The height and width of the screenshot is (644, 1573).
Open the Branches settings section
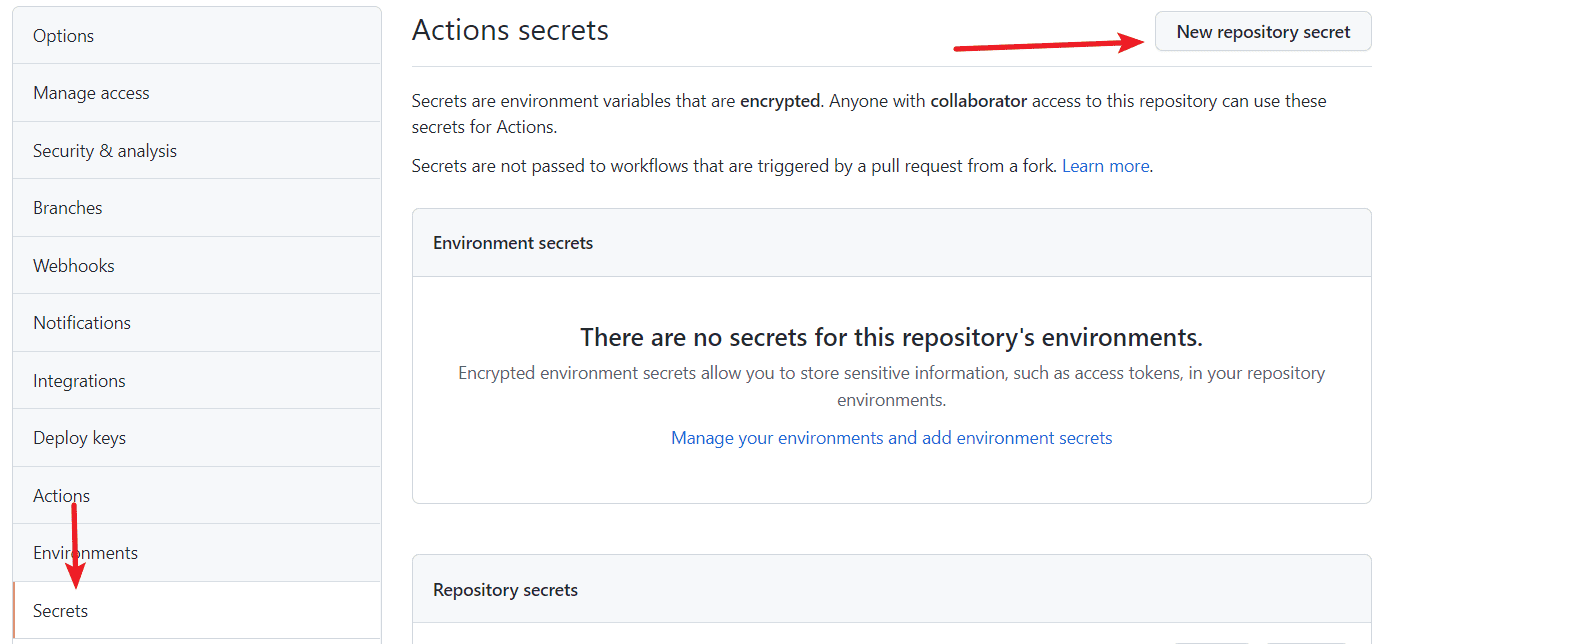[67, 207]
